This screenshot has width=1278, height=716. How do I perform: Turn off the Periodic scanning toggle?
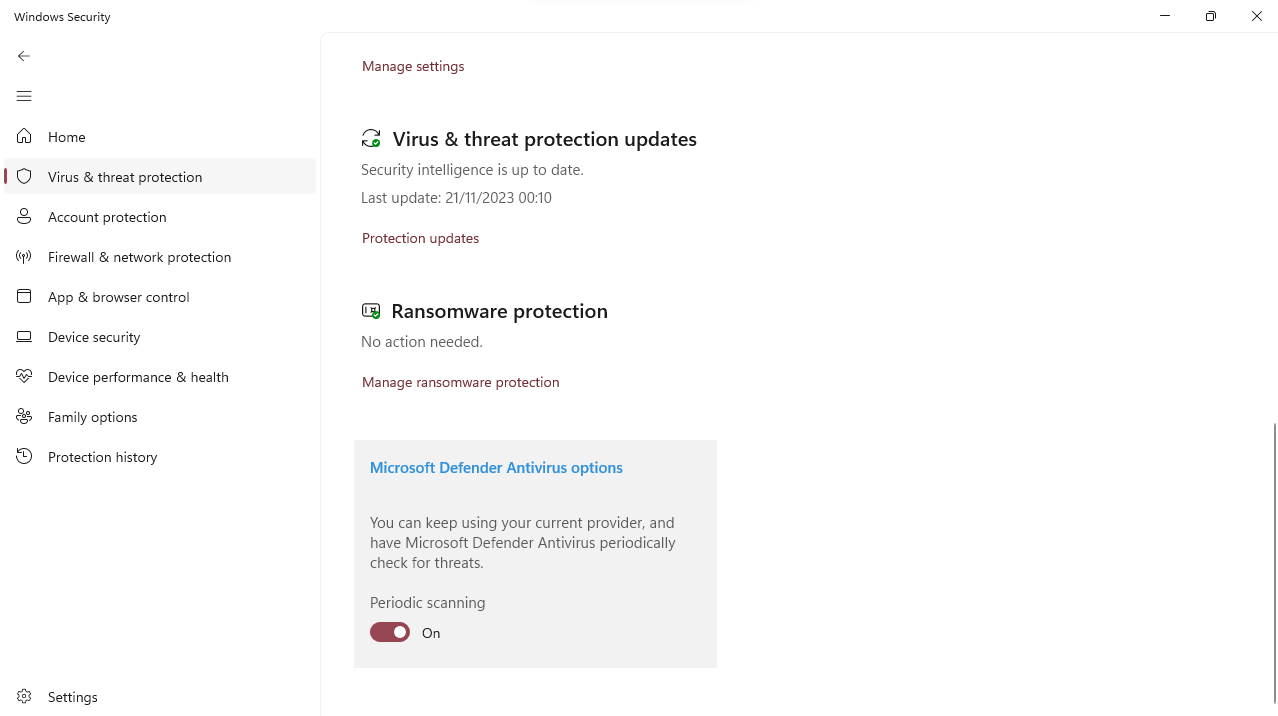(390, 632)
